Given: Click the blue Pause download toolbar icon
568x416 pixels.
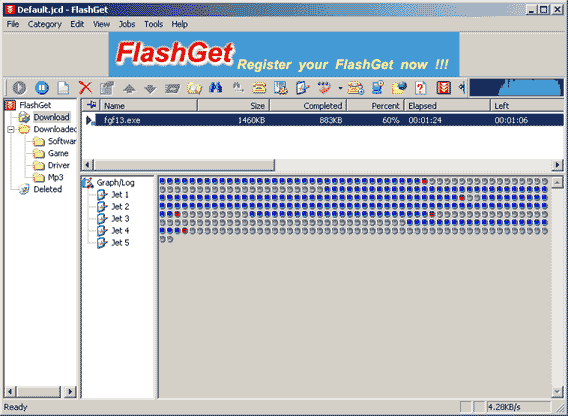Looking at the screenshot, I should point(42,88).
